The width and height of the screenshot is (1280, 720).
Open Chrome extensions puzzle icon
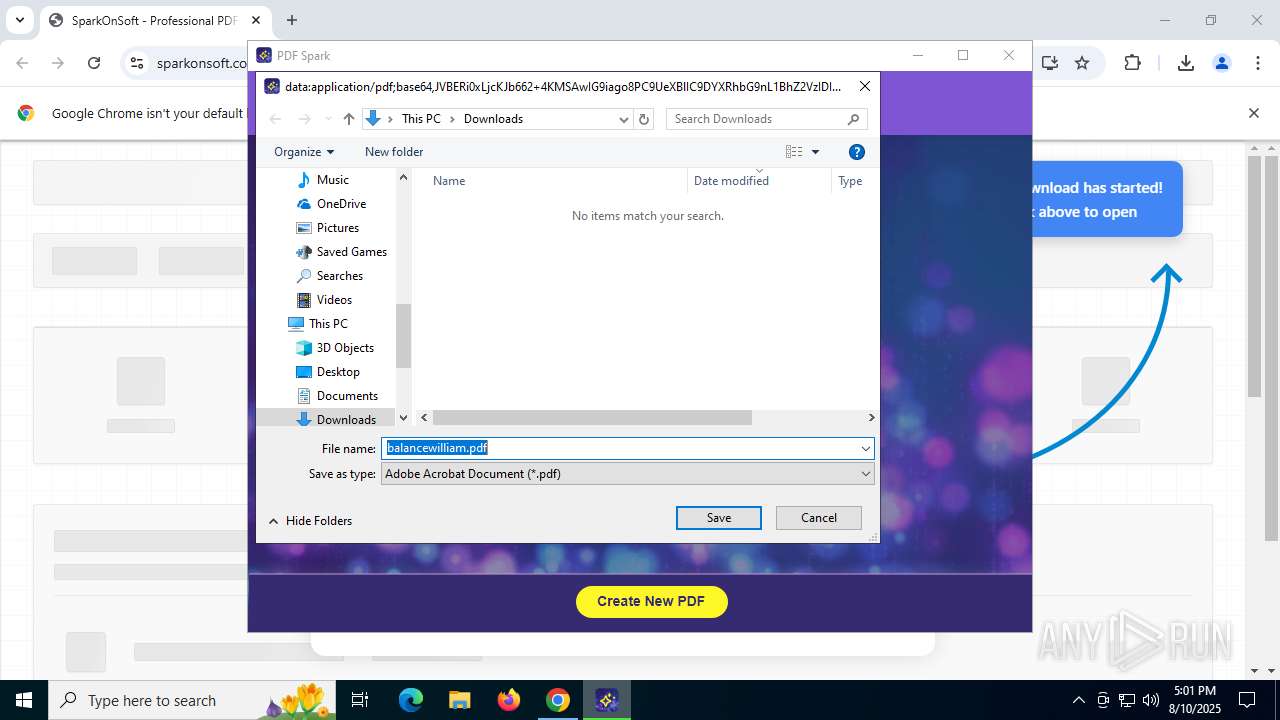pyautogui.click(x=1132, y=63)
